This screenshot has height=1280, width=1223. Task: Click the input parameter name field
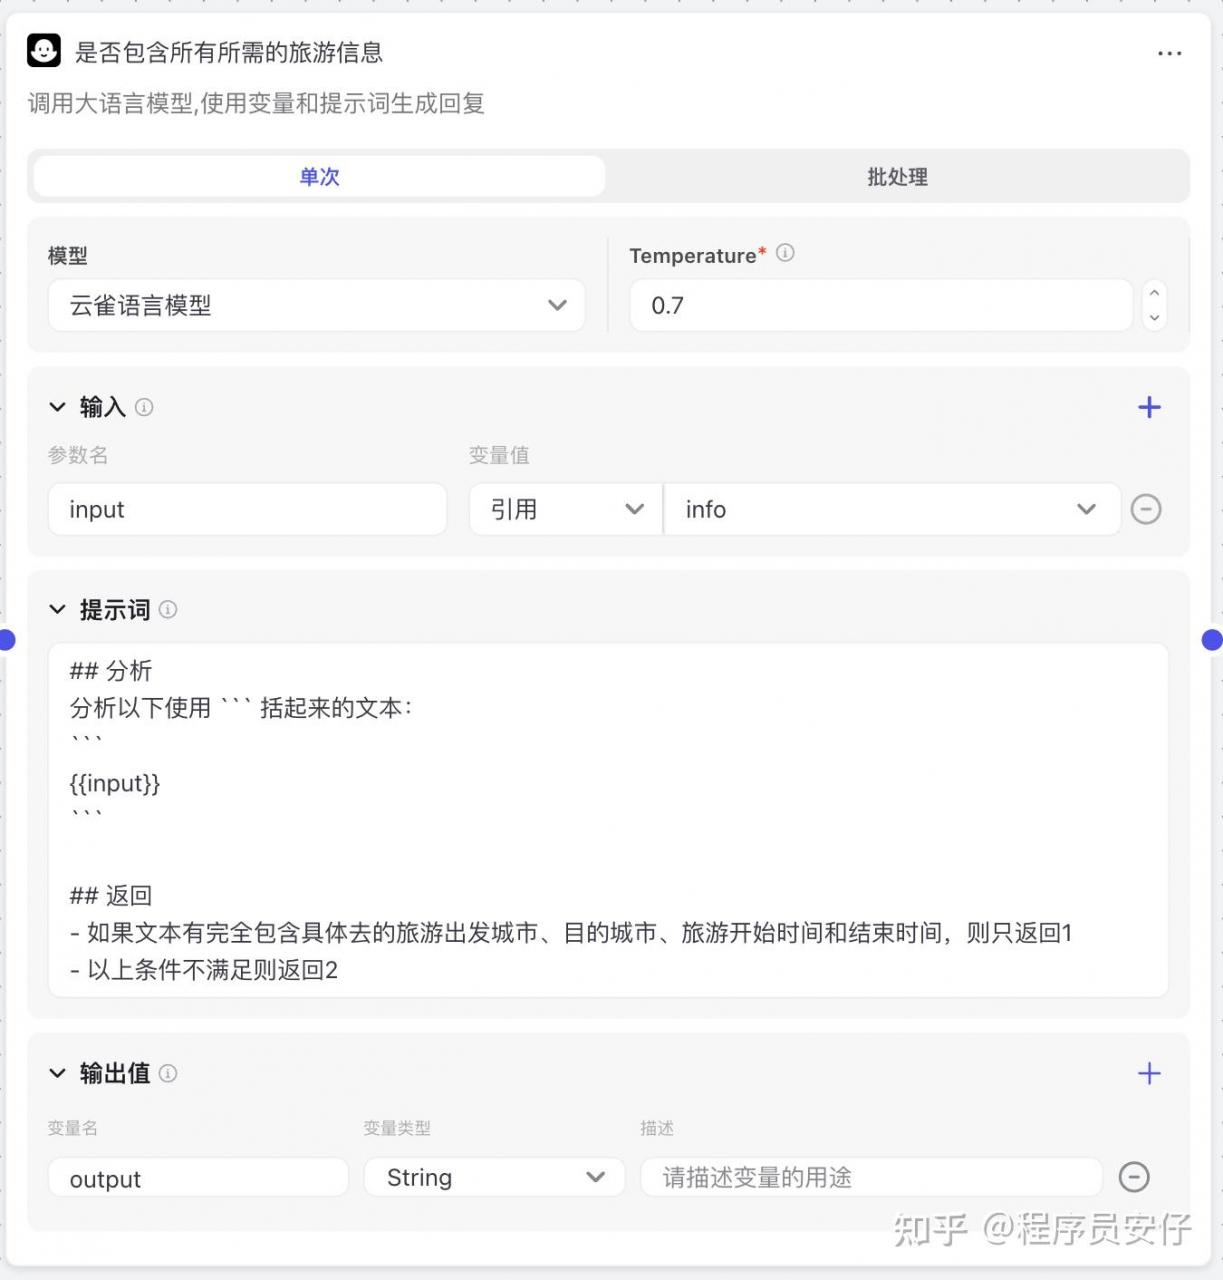click(x=247, y=509)
